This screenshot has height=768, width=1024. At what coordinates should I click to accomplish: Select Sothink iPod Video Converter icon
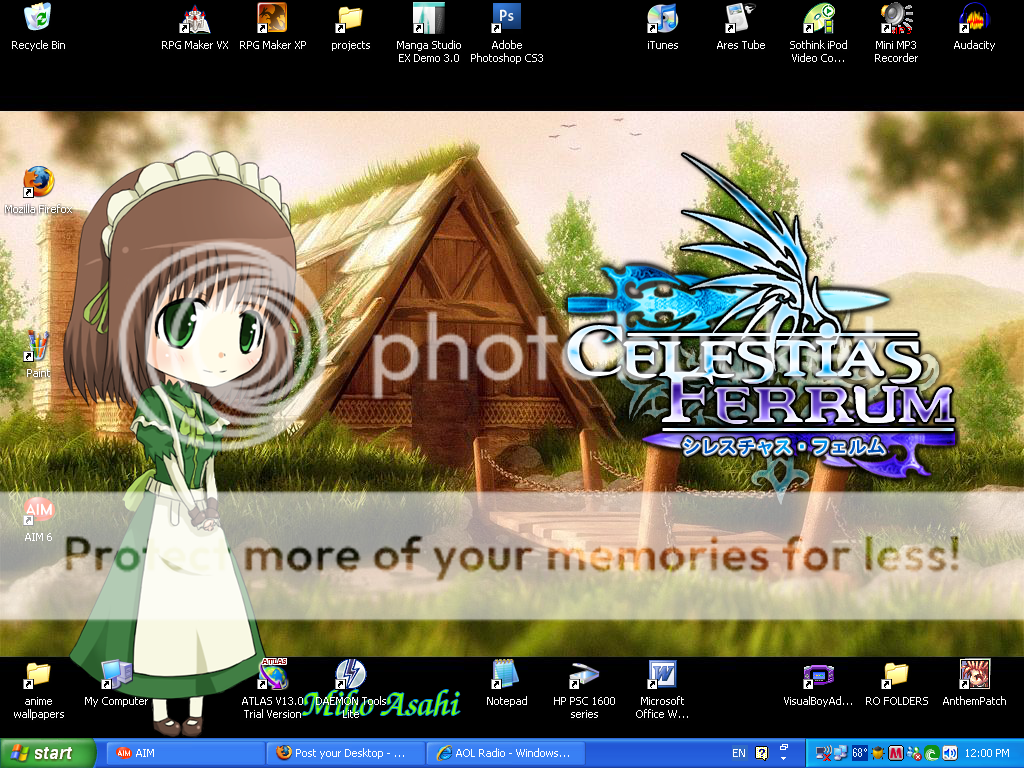click(x=818, y=19)
